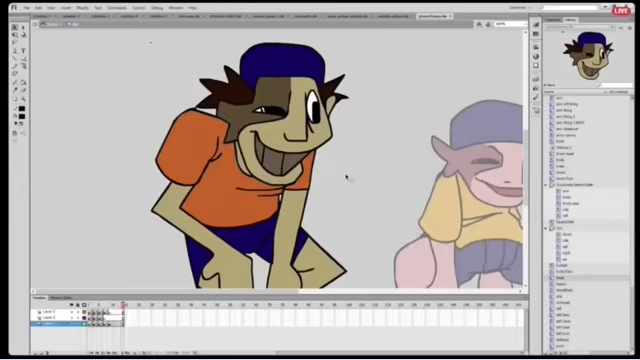Click the Pencil tool icon
The image size is (640, 360).
pyautogui.click(x=15, y=66)
